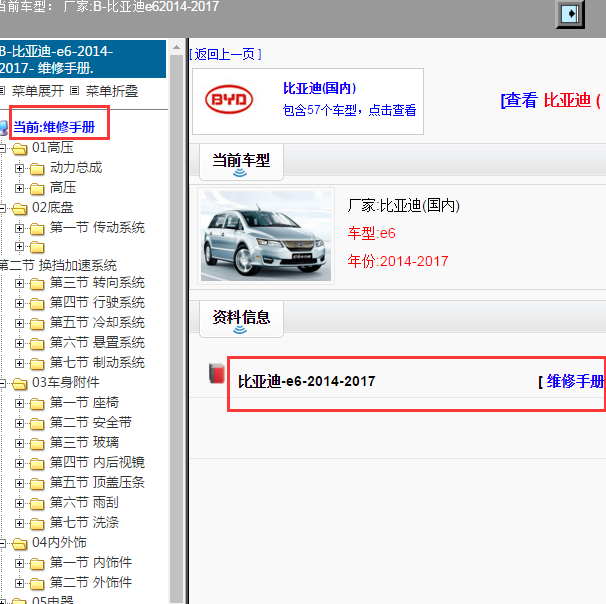Click folder icon beside 第二节 外饰件
Viewport: 606px width, 604px height.
pyautogui.click(x=37, y=584)
